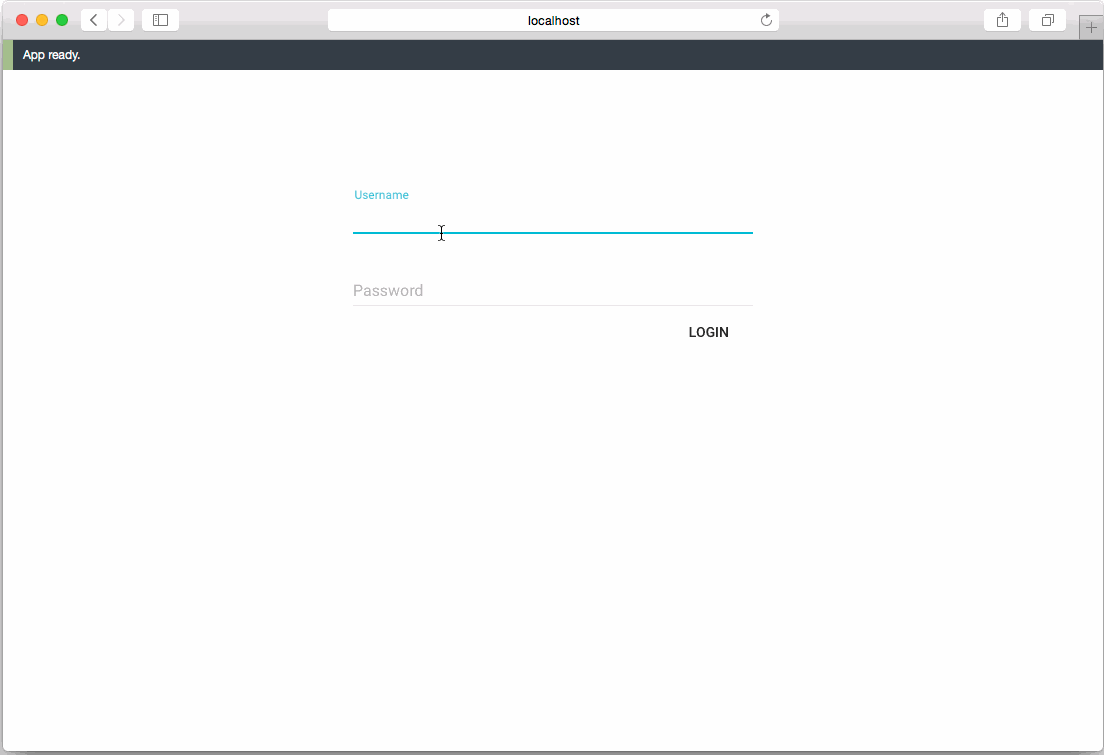Click the 'App ready.' status message

[51, 55]
